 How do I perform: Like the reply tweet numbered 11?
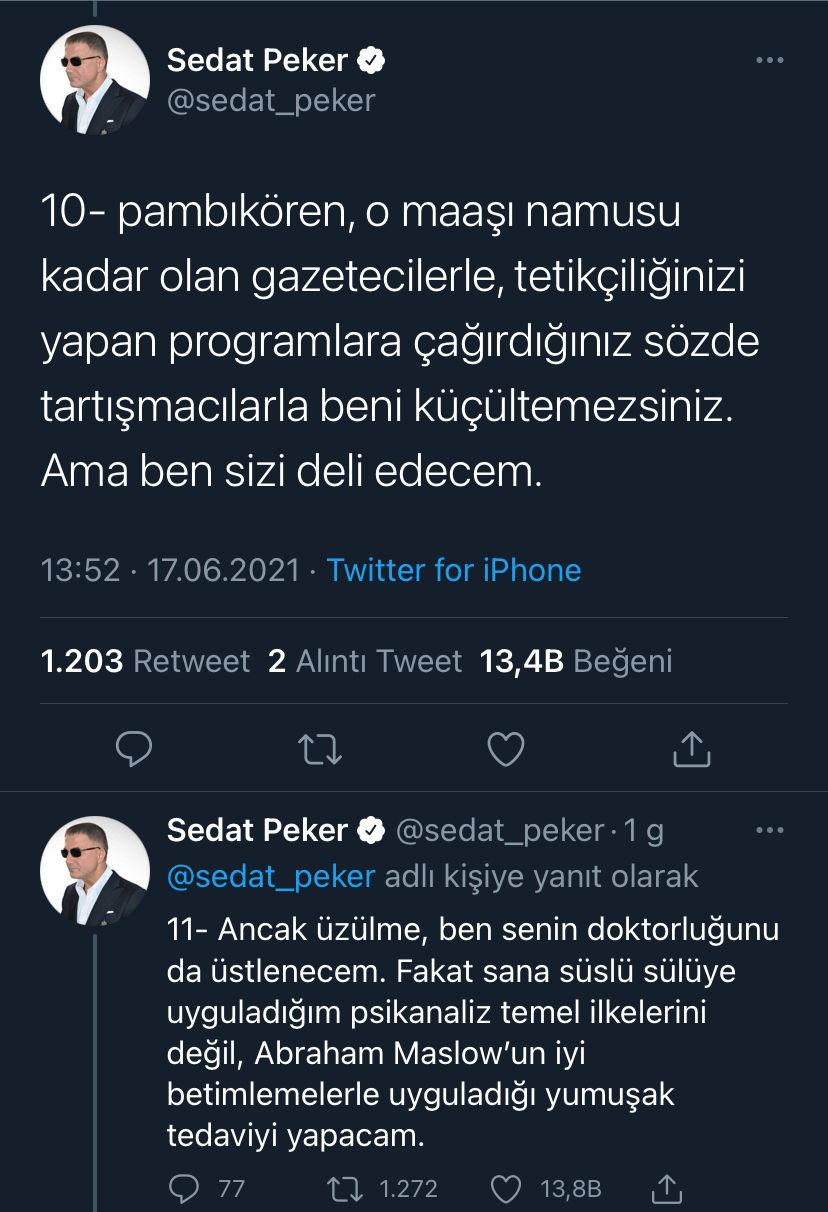pyautogui.click(x=505, y=1189)
